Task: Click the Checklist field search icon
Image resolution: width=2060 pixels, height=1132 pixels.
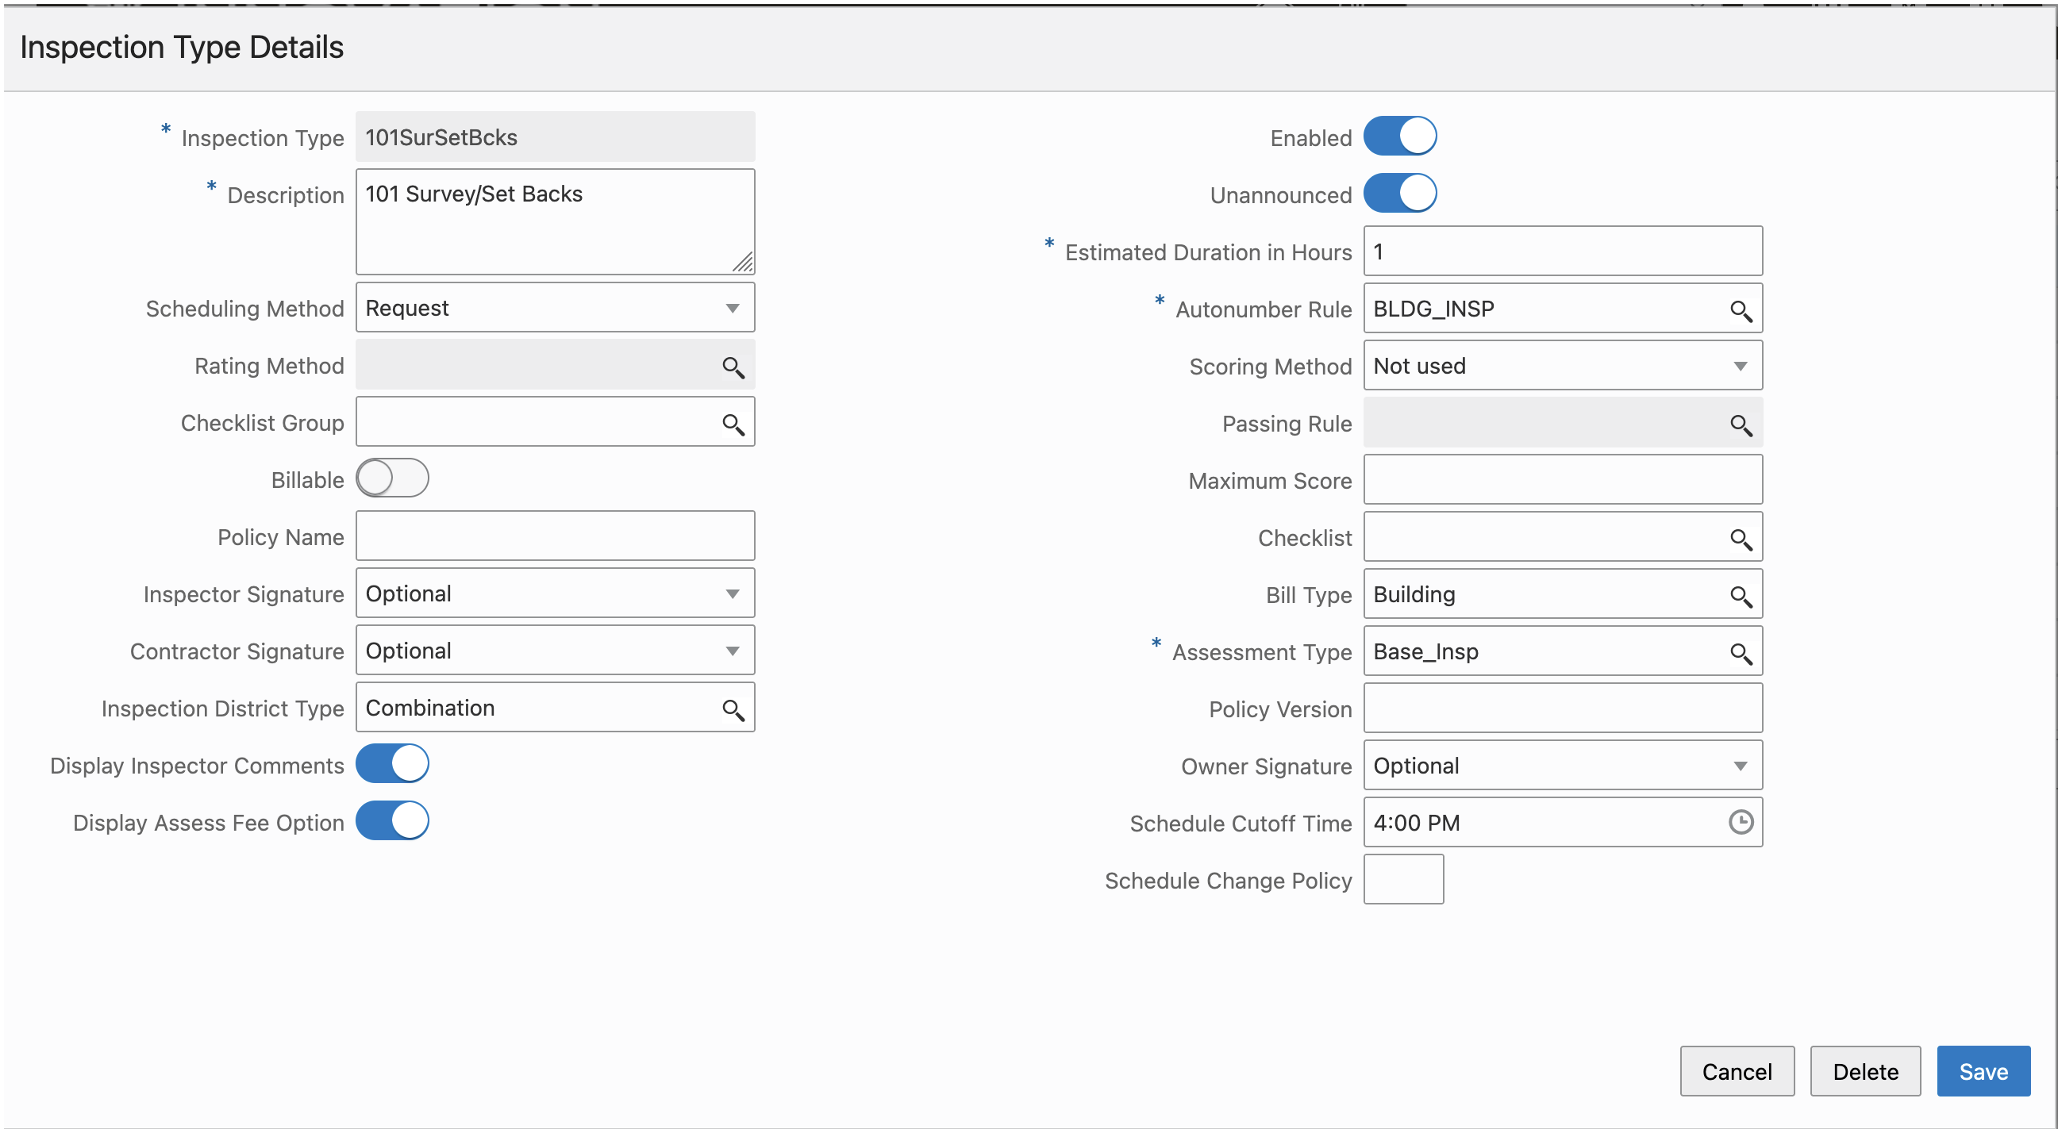Action: pos(1740,540)
